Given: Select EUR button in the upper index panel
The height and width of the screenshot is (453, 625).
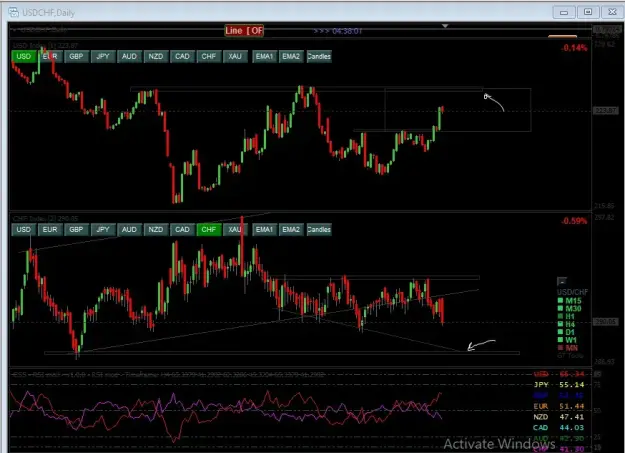Looking at the screenshot, I should click(x=50, y=57).
